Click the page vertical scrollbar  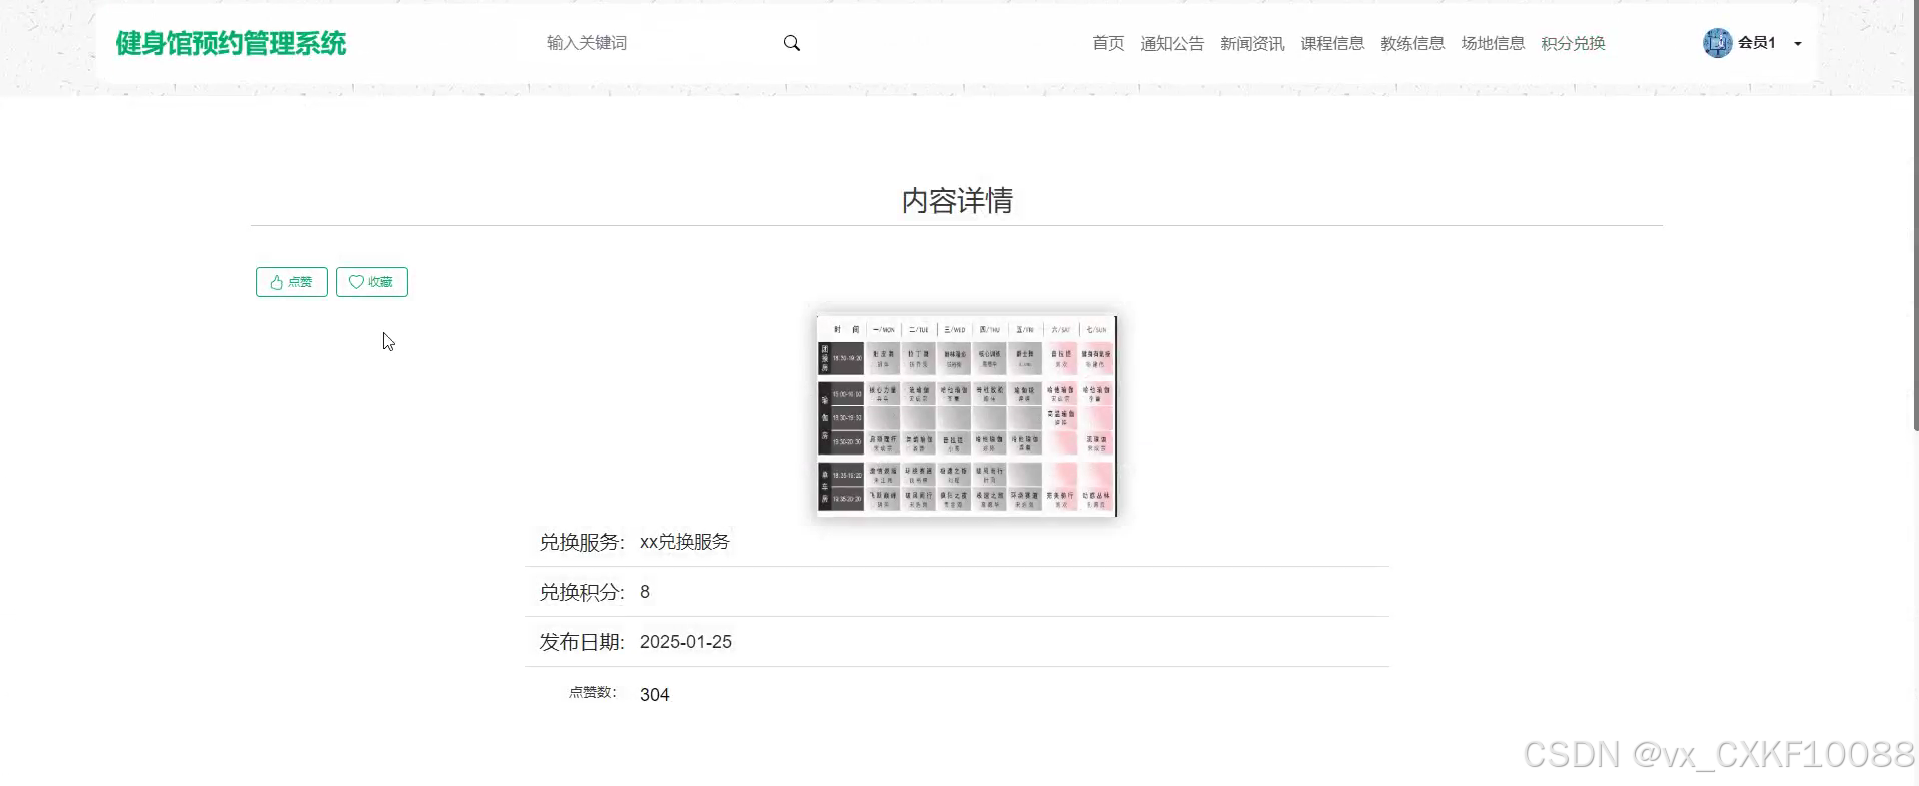[x=1915, y=215]
